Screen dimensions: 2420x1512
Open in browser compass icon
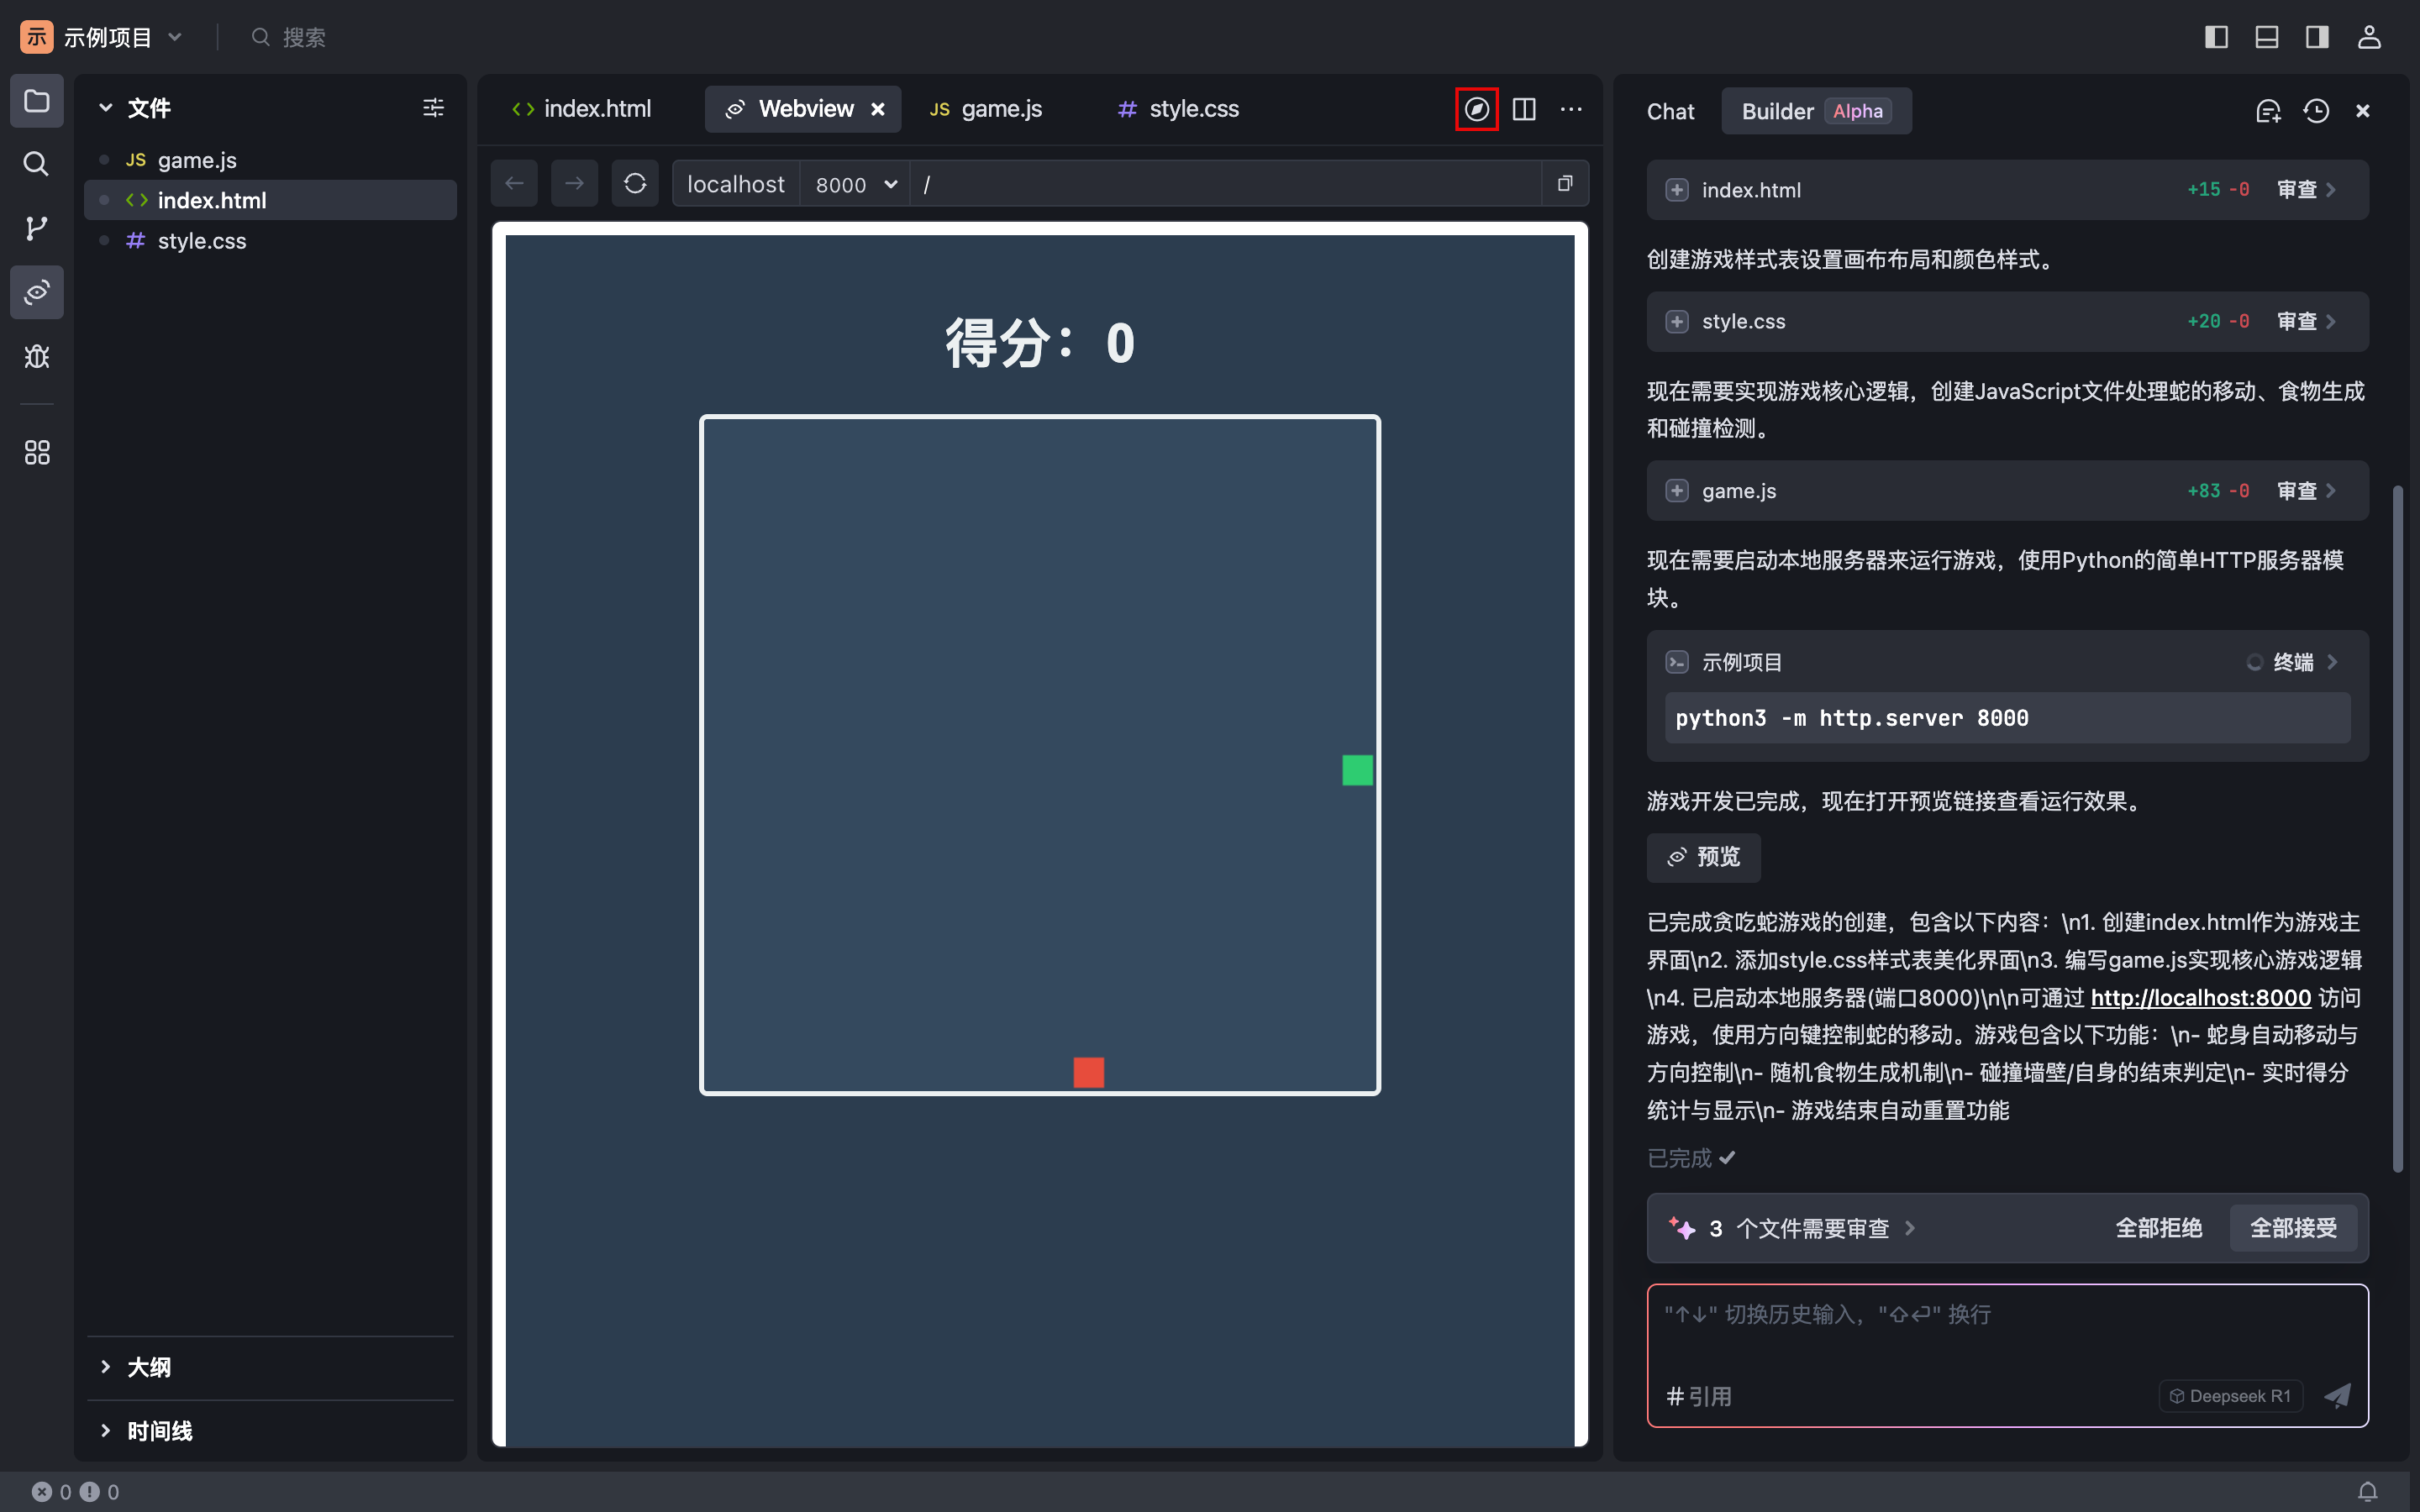click(x=1477, y=109)
